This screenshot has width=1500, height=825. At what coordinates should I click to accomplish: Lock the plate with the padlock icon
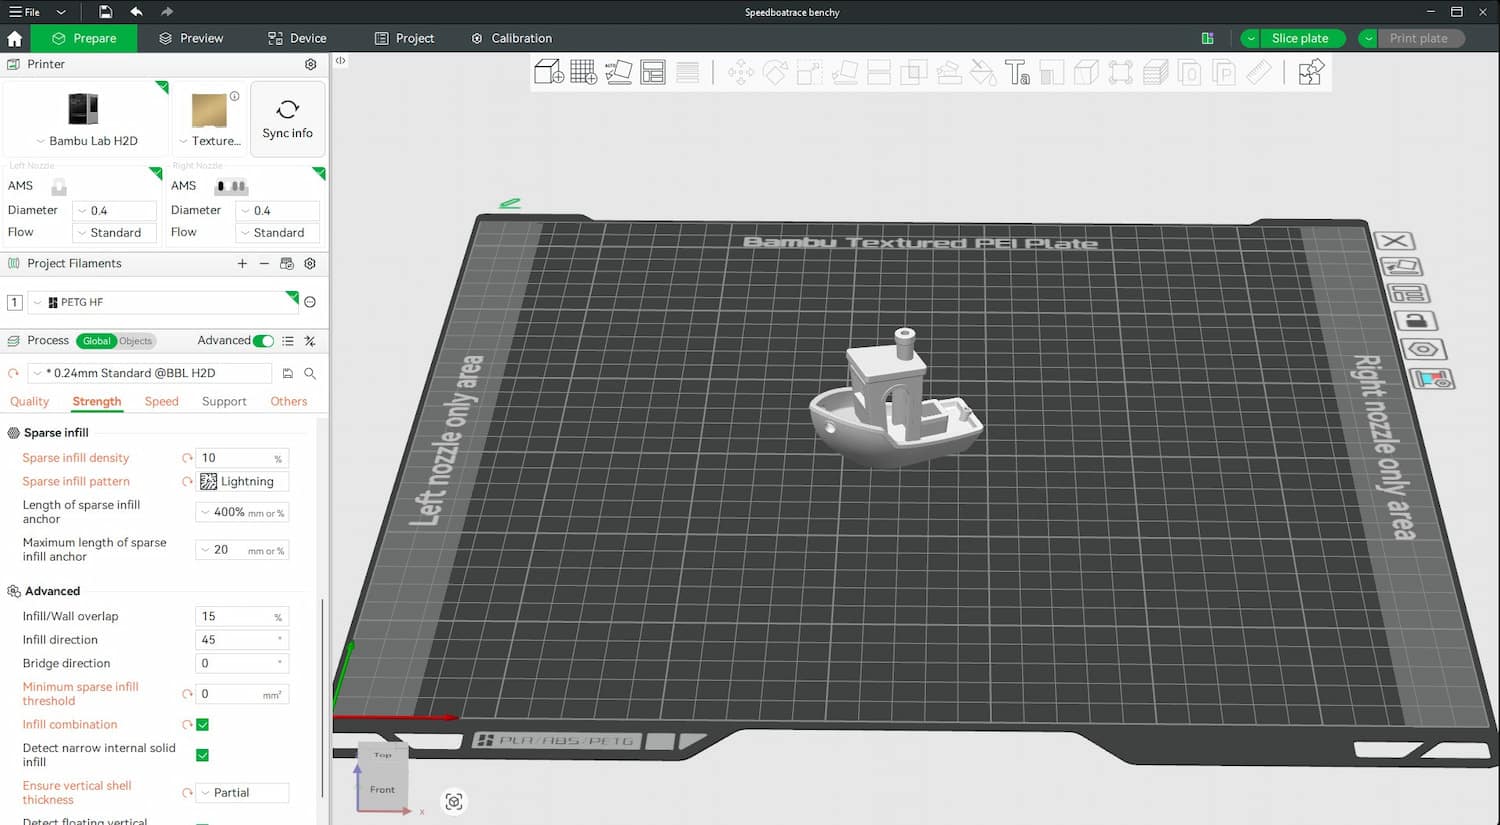[x=1415, y=321]
